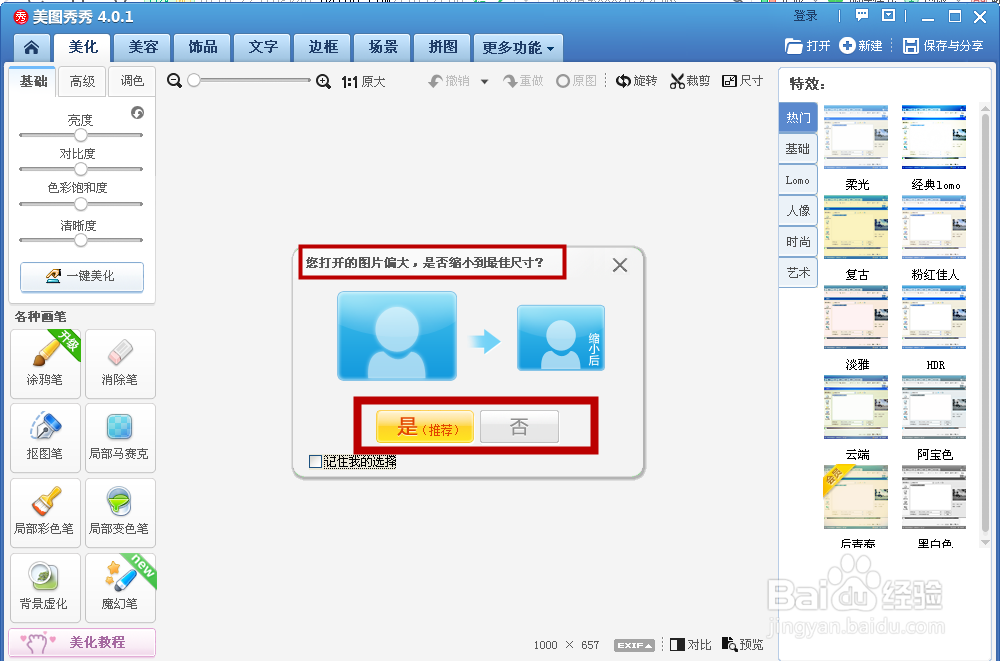The height and width of the screenshot is (661, 1000).
Task: Click the 重做 redo button
Action: (x=523, y=81)
